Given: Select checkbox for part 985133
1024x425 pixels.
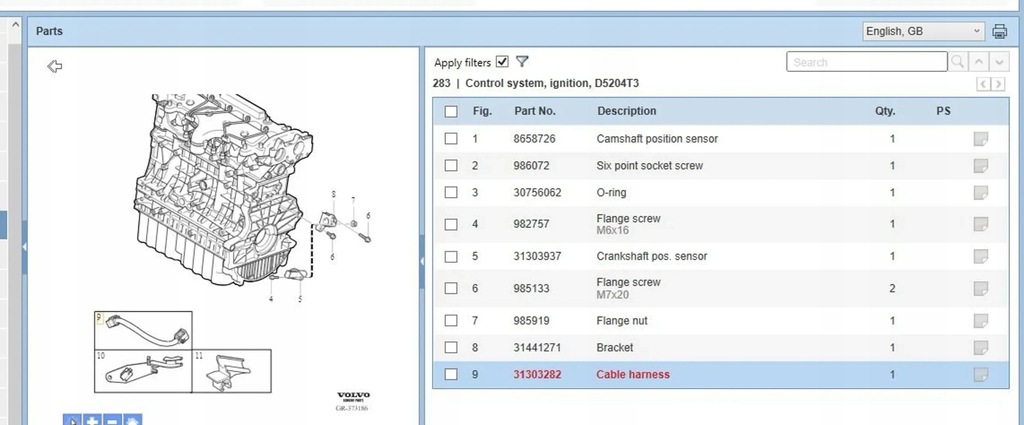Looking at the screenshot, I should click(451, 288).
